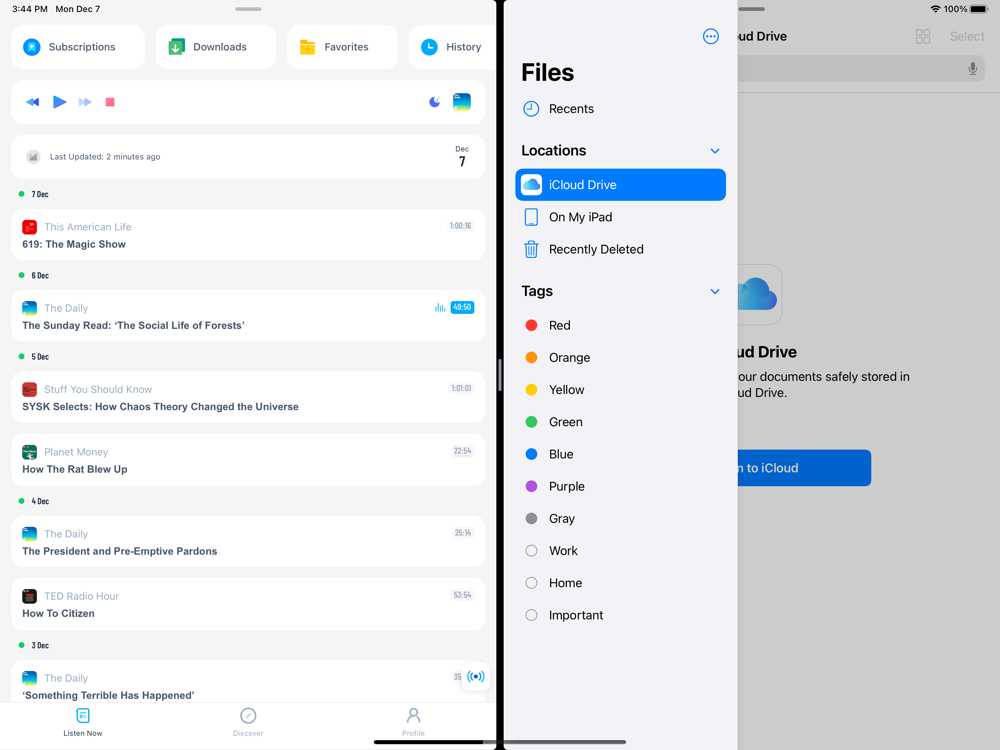Switch Files view with grid icon
This screenshot has width=1000, height=750.
(923, 36)
